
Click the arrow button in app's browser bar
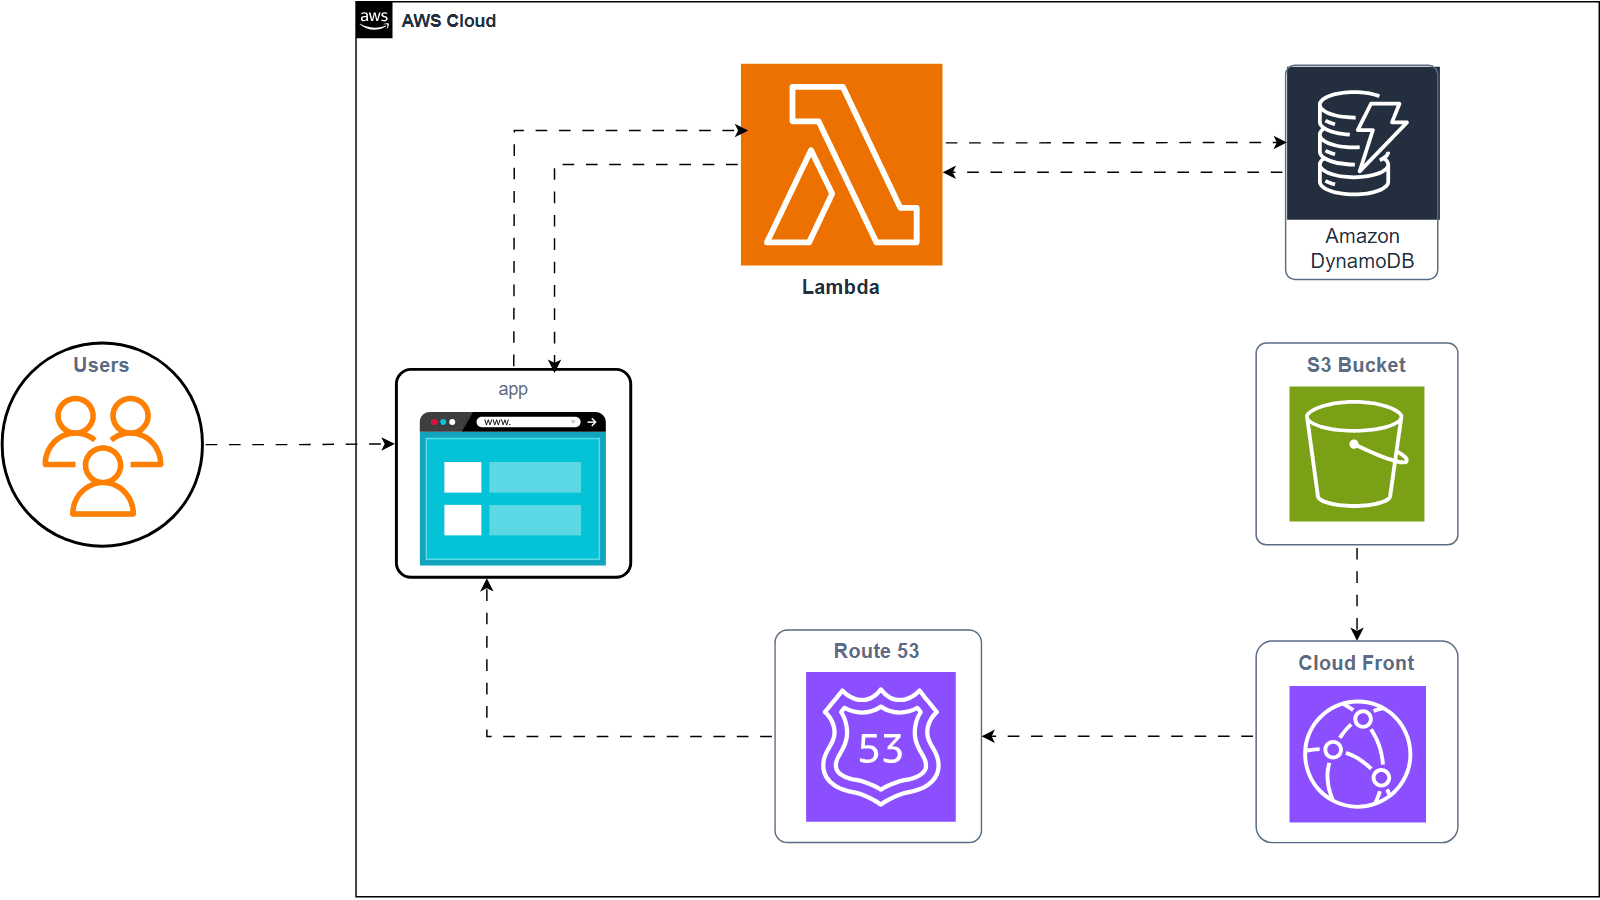(x=592, y=422)
